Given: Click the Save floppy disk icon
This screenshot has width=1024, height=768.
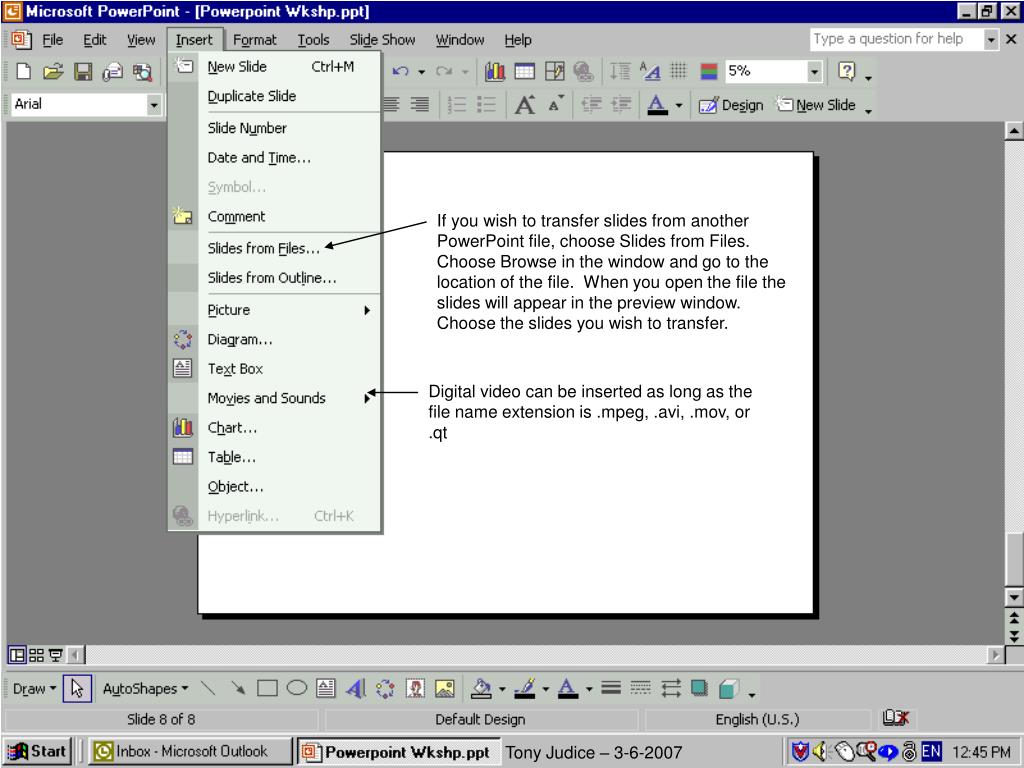Looking at the screenshot, I should click(x=83, y=71).
